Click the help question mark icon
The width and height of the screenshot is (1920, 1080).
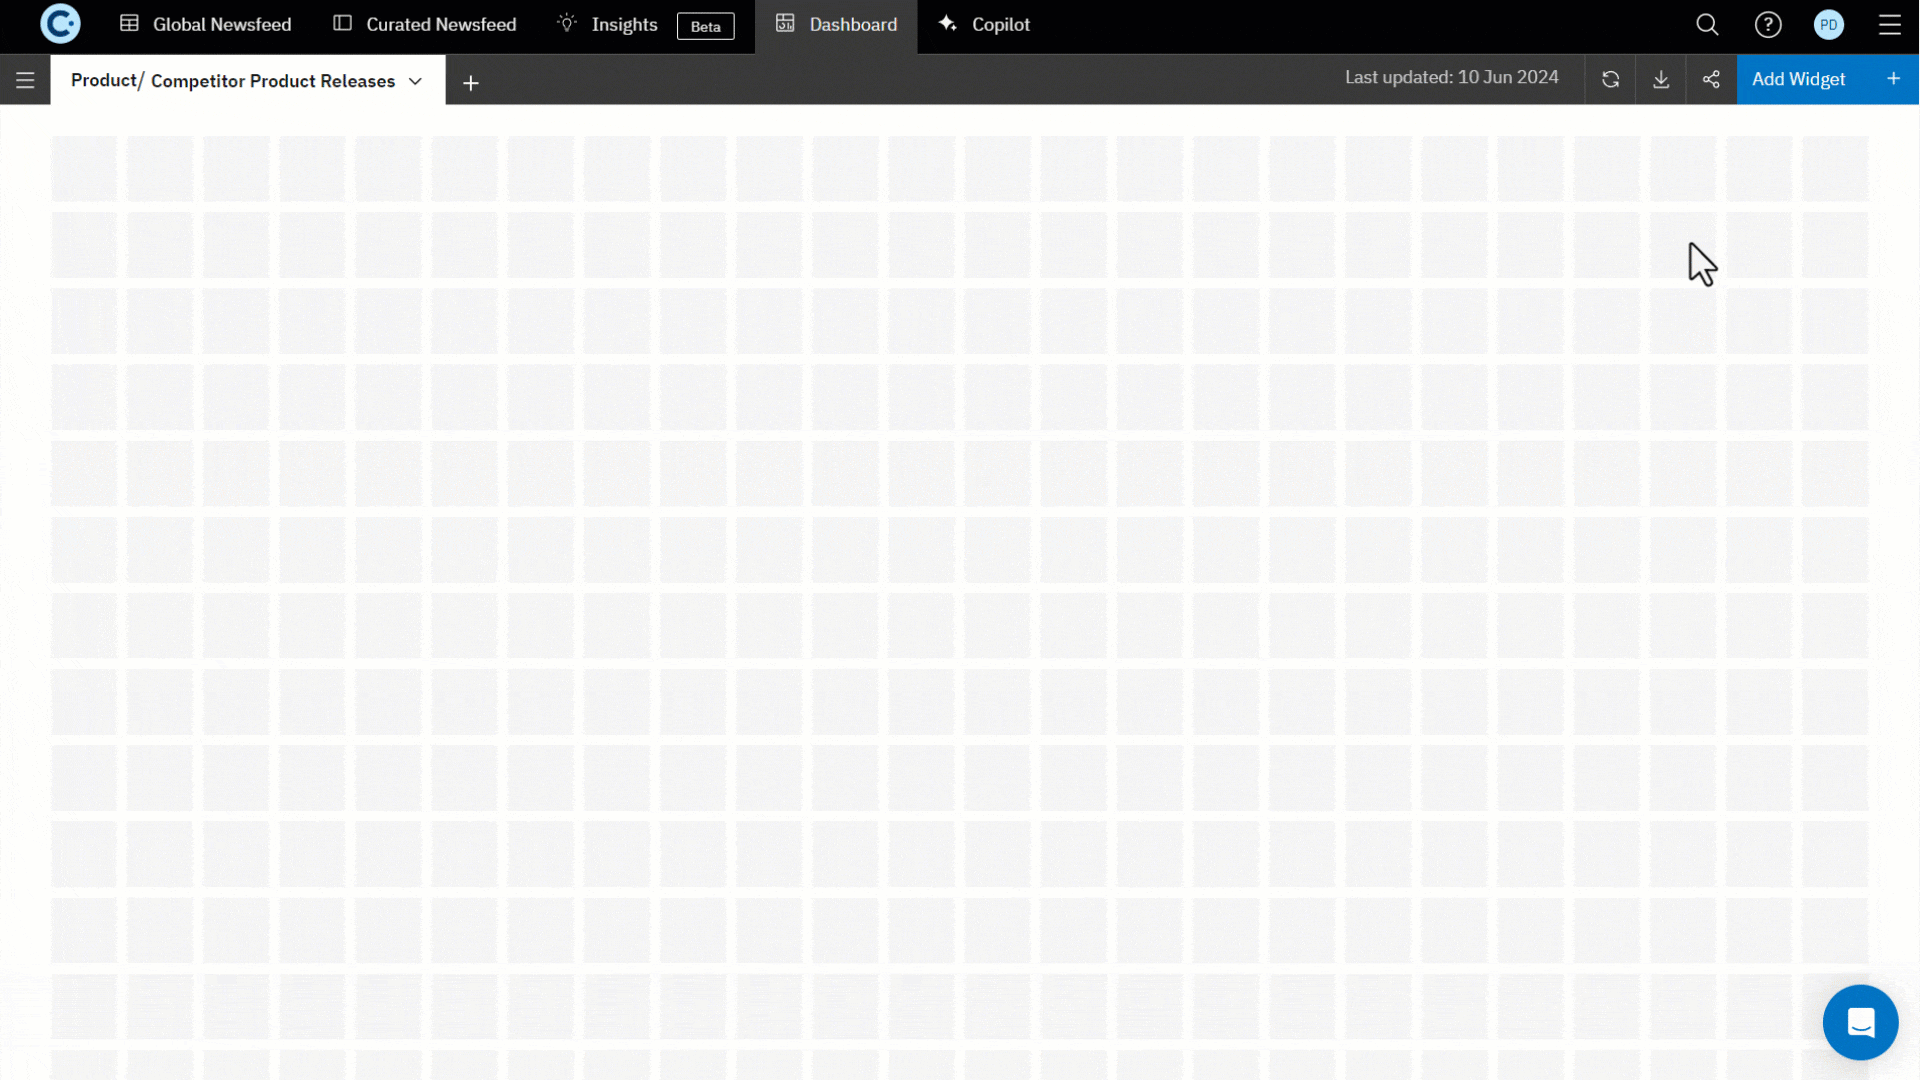click(1768, 25)
